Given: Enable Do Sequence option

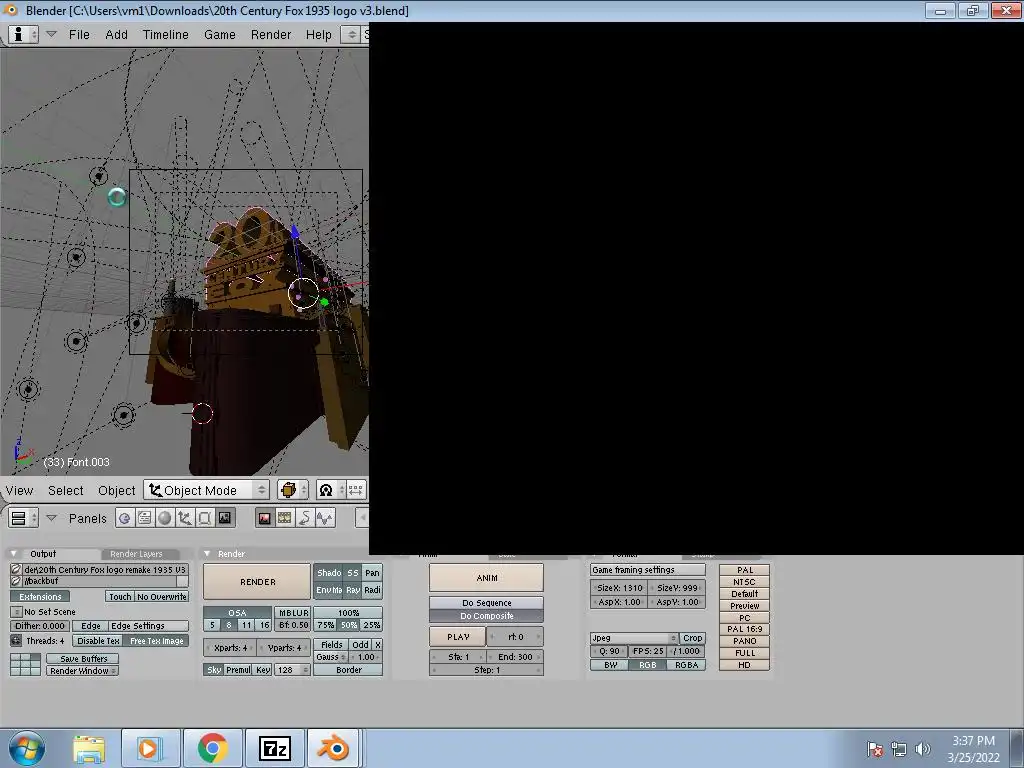Looking at the screenshot, I should click(x=487, y=603).
